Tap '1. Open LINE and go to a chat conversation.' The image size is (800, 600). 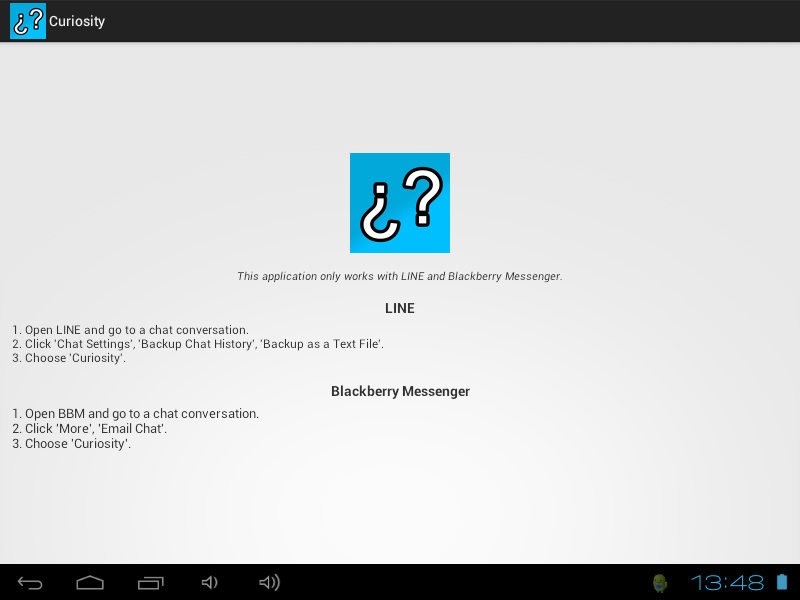coord(131,330)
